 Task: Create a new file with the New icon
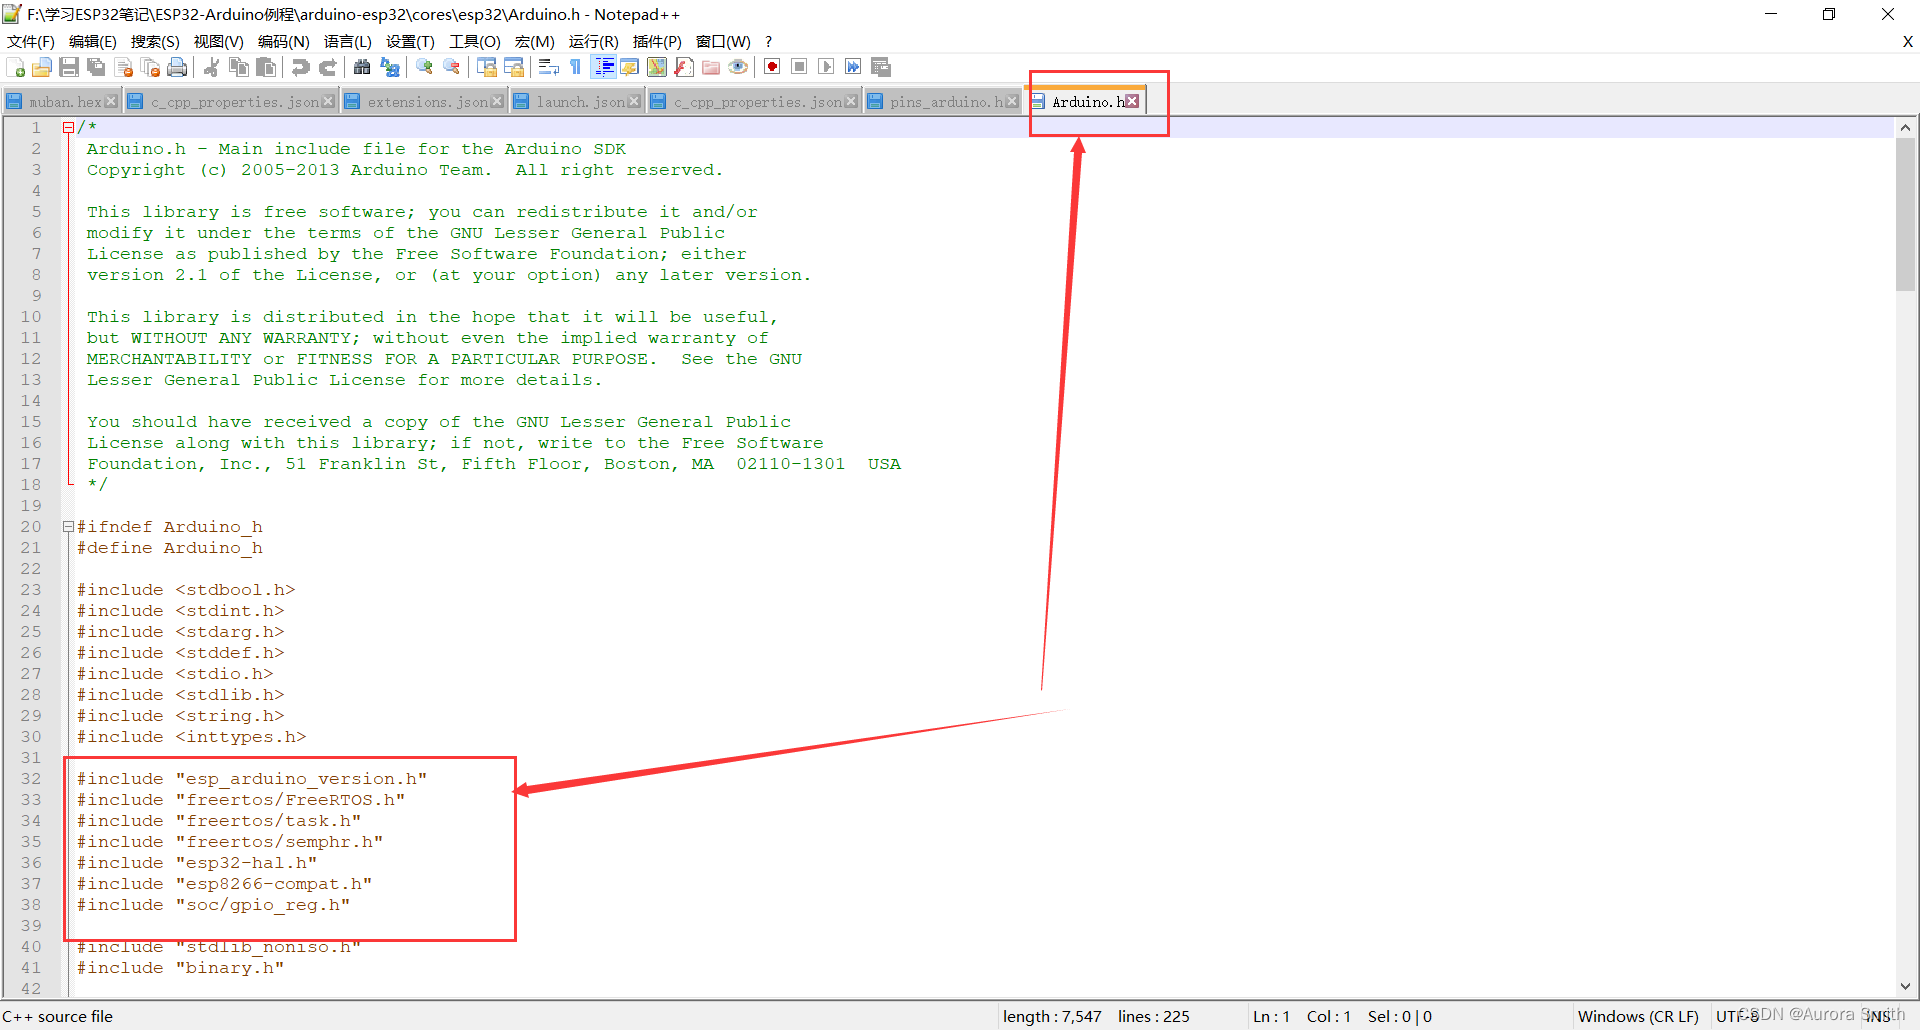16,67
